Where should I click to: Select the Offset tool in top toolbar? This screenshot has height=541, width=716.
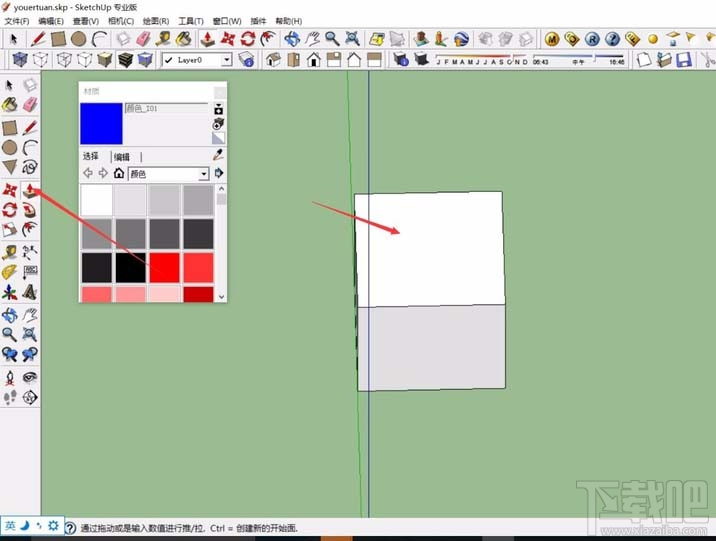(x=268, y=39)
